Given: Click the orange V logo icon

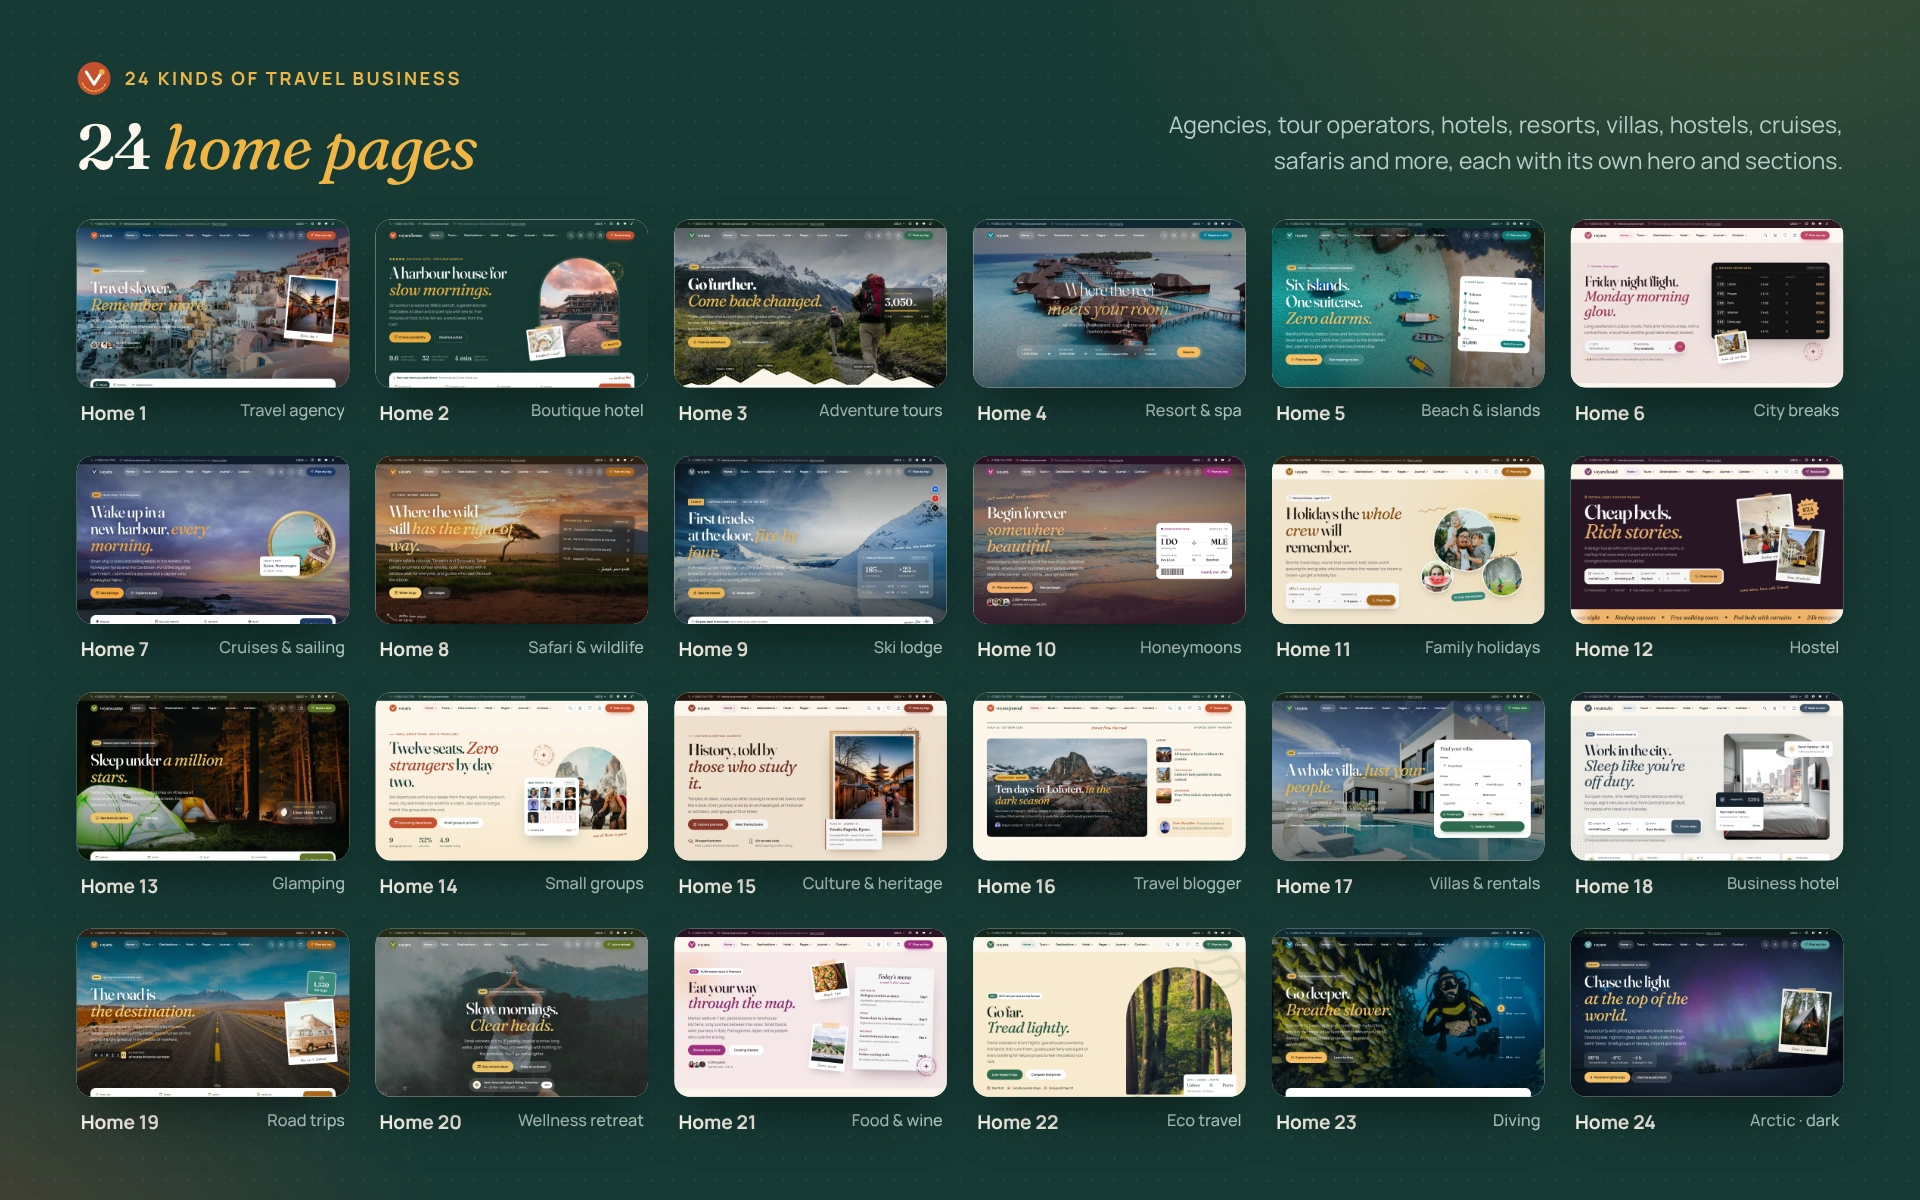Looking at the screenshot, I should (94, 78).
